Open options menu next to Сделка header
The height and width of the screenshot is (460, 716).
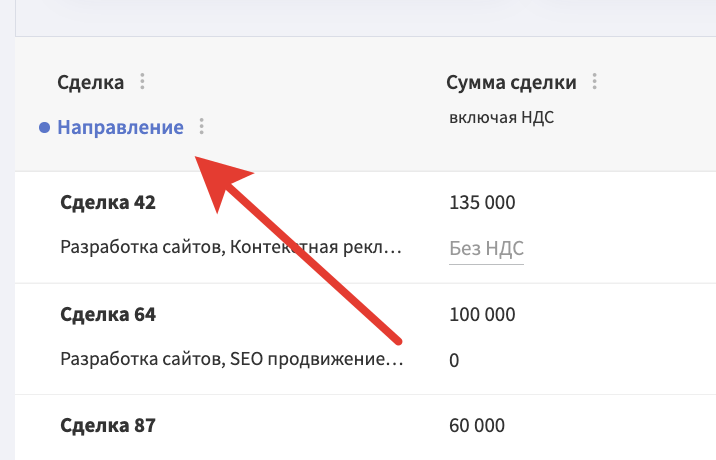tap(142, 81)
